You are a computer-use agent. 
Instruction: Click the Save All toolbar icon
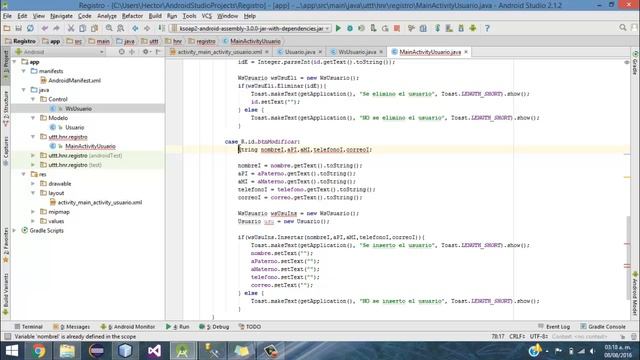pos(18,28)
